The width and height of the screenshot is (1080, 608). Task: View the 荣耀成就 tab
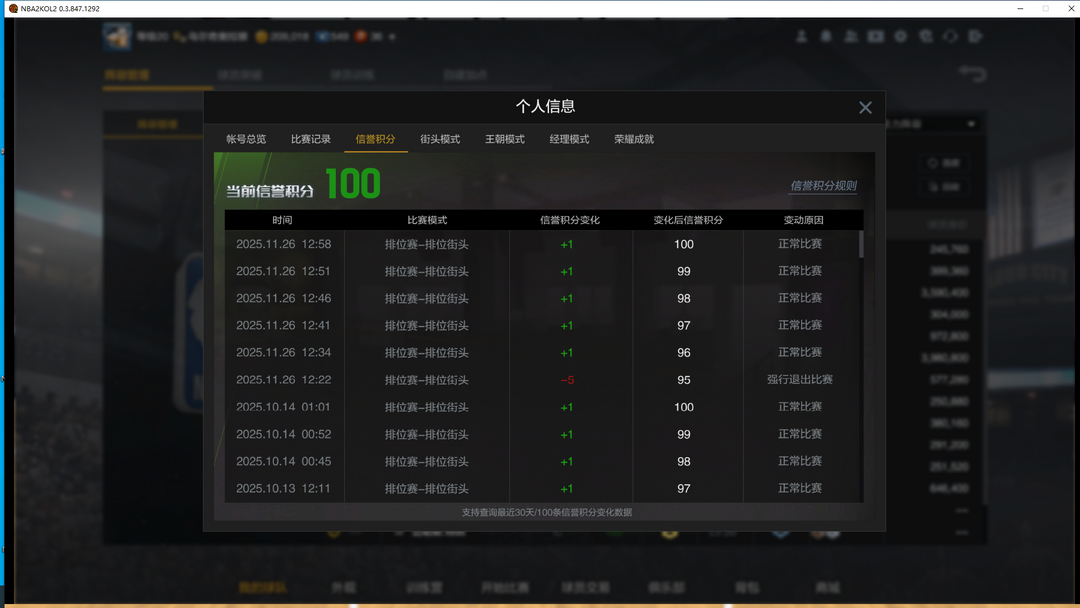pos(634,139)
